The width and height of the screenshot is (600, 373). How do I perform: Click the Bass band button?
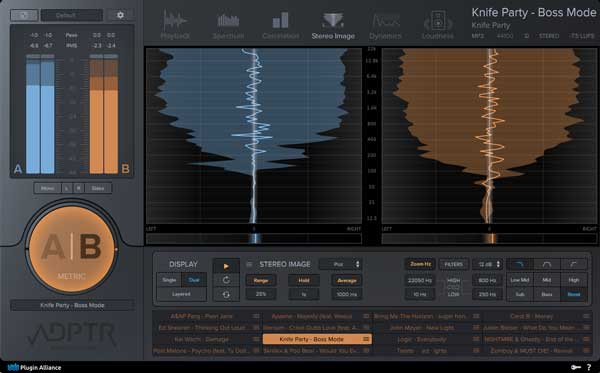point(546,294)
